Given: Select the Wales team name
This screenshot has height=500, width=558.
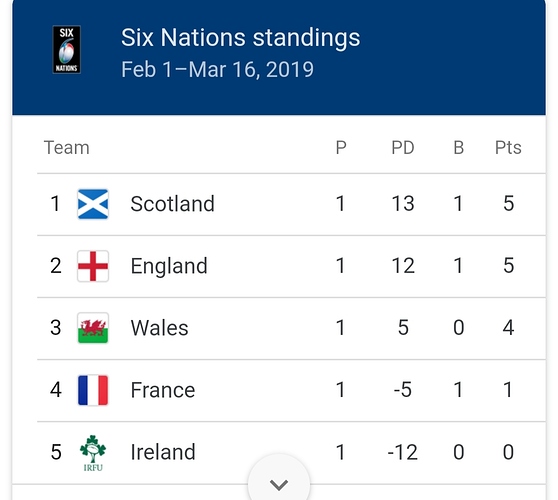Looking at the screenshot, I should 159,328.
